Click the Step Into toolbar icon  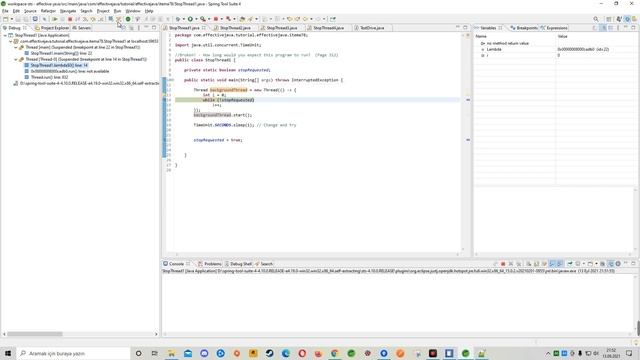click(85, 19)
